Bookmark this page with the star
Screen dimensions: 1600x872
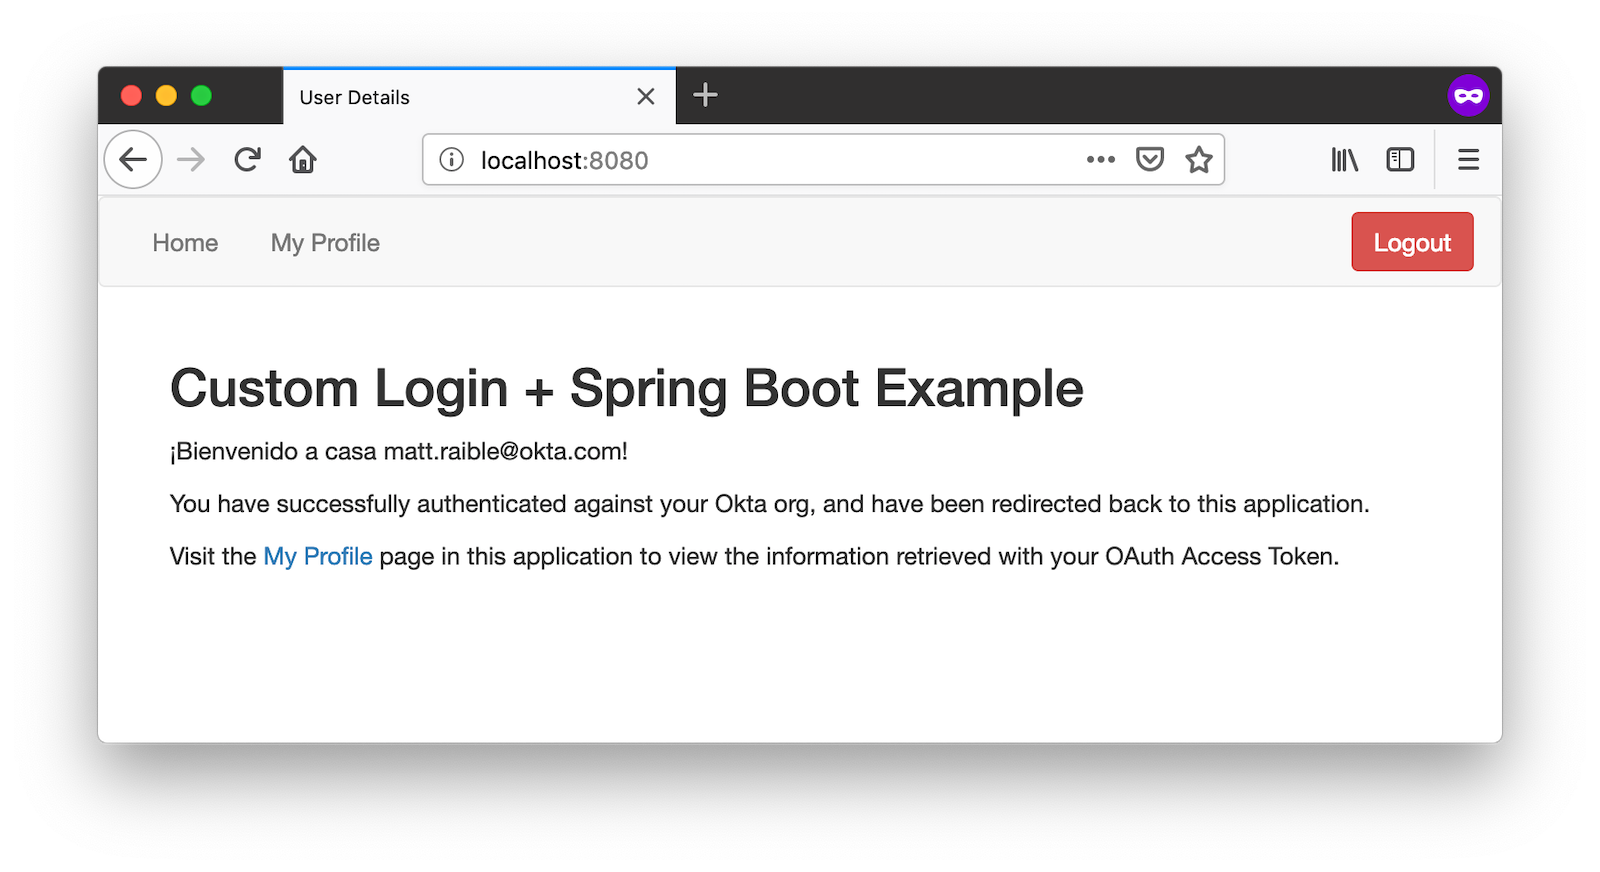pyautogui.click(x=1198, y=160)
